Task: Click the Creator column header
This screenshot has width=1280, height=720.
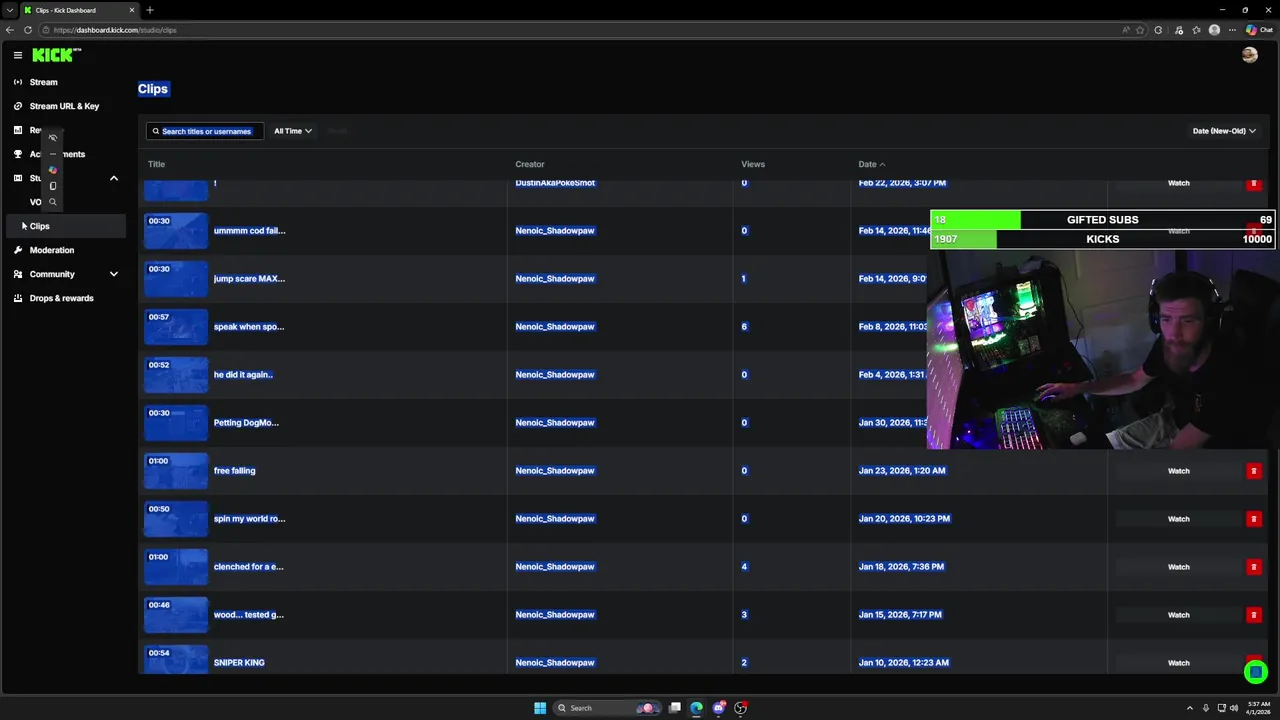Action: pos(530,164)
